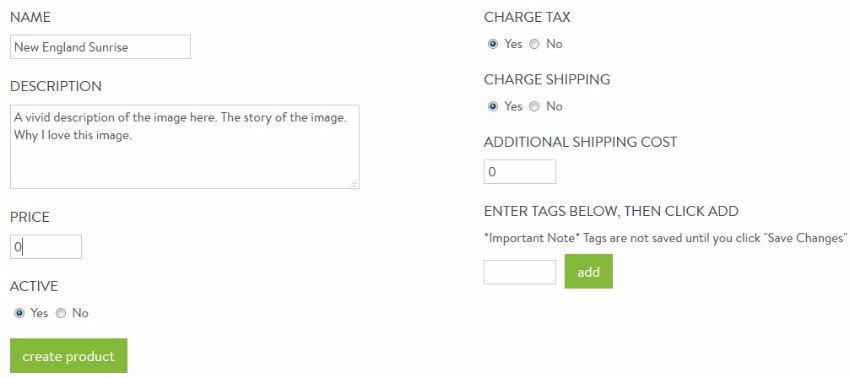Select Yes under Charge Tax
850x378 pixels.
tap(493, 44)
